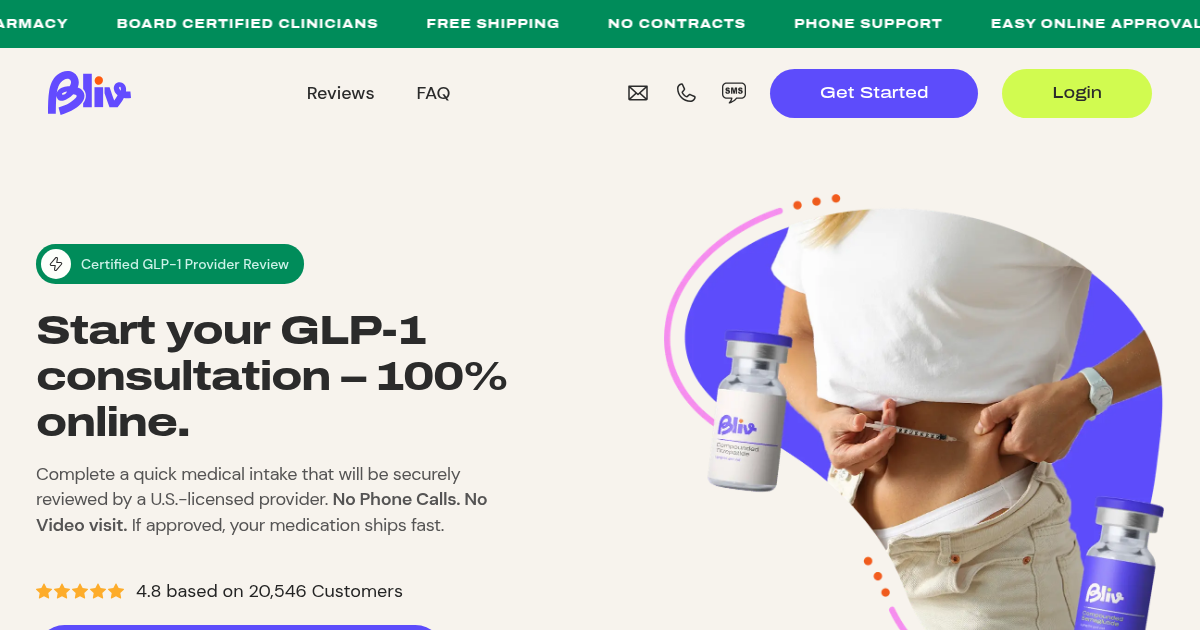Screen dimensions: 1200x630
Task: Click the purple vial at the bottom right
Action: coord(1122,565)
